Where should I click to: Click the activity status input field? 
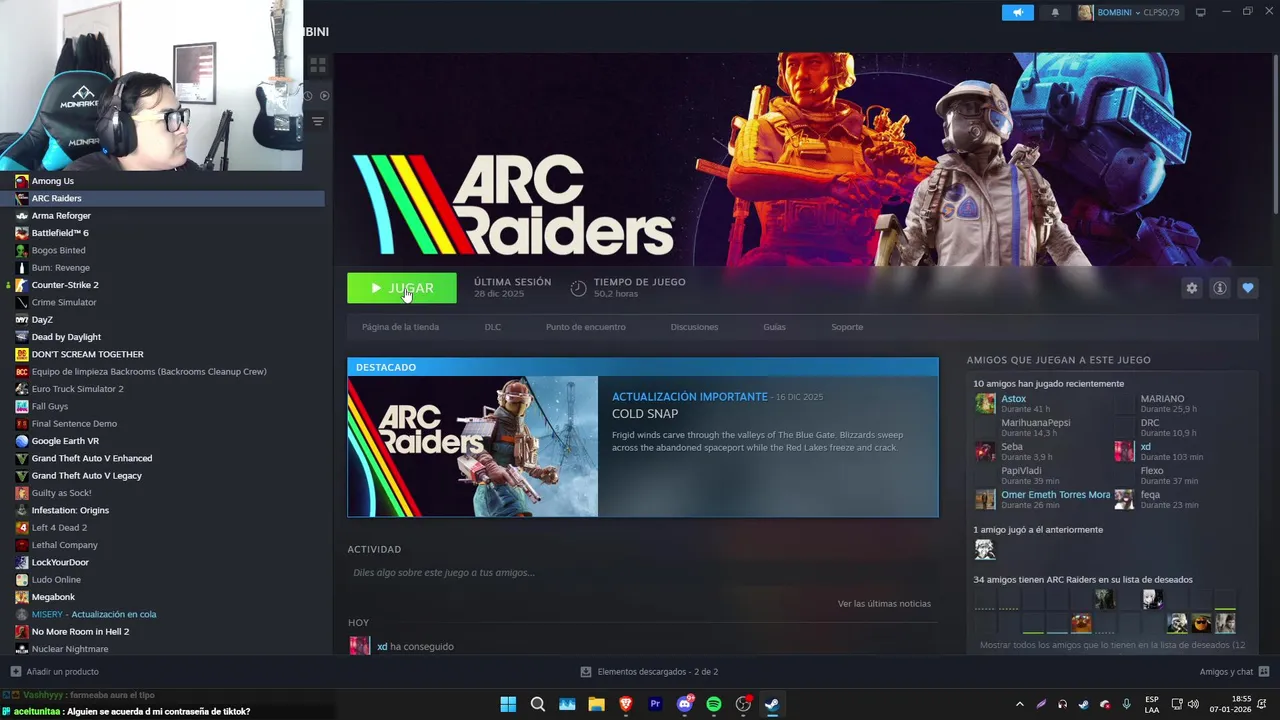tap(642, 573)
